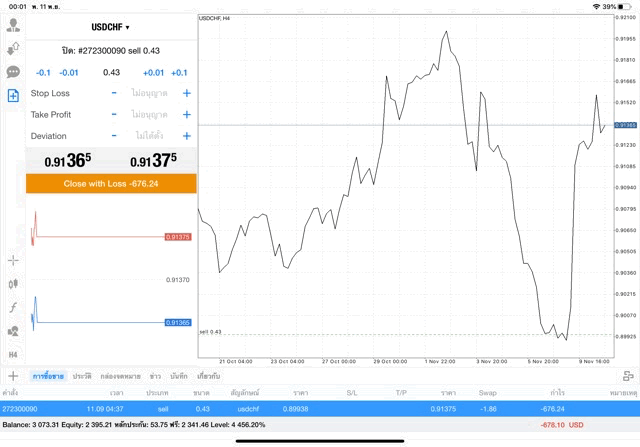The height and width of the screenshot is (447, 640).
Task: Open indicators with the f icon
Action: click(x=13, y=307)
